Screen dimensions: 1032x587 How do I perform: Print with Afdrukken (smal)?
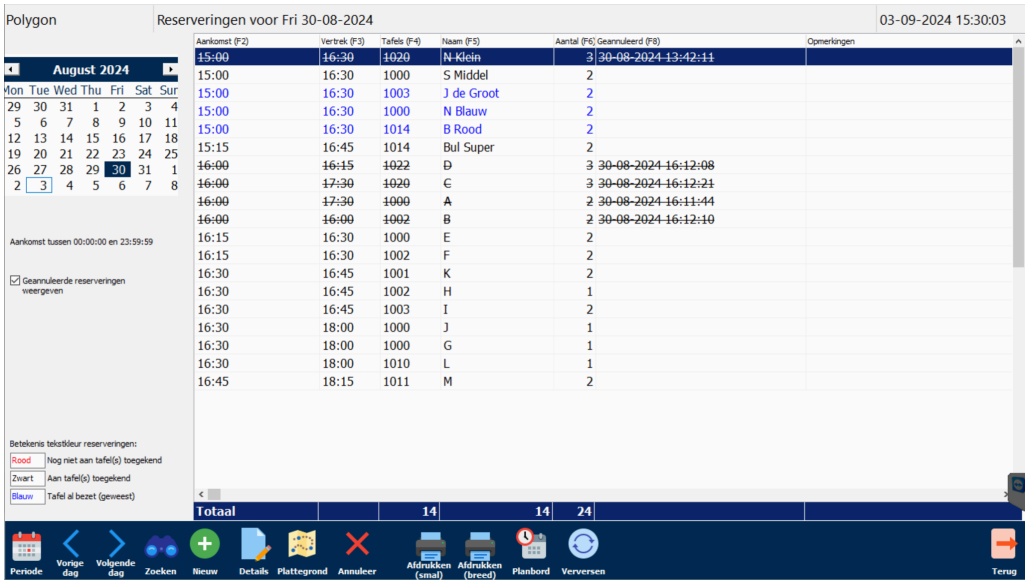click(x=429, y=555)
